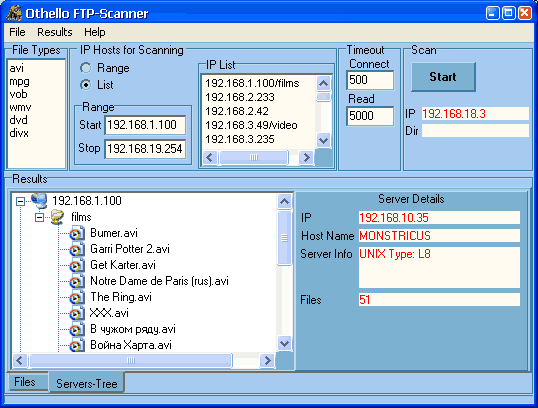Click the computer icon beside 192.168.1.100
The height and width of the screenshot is (408, 538).
(39, 200)
